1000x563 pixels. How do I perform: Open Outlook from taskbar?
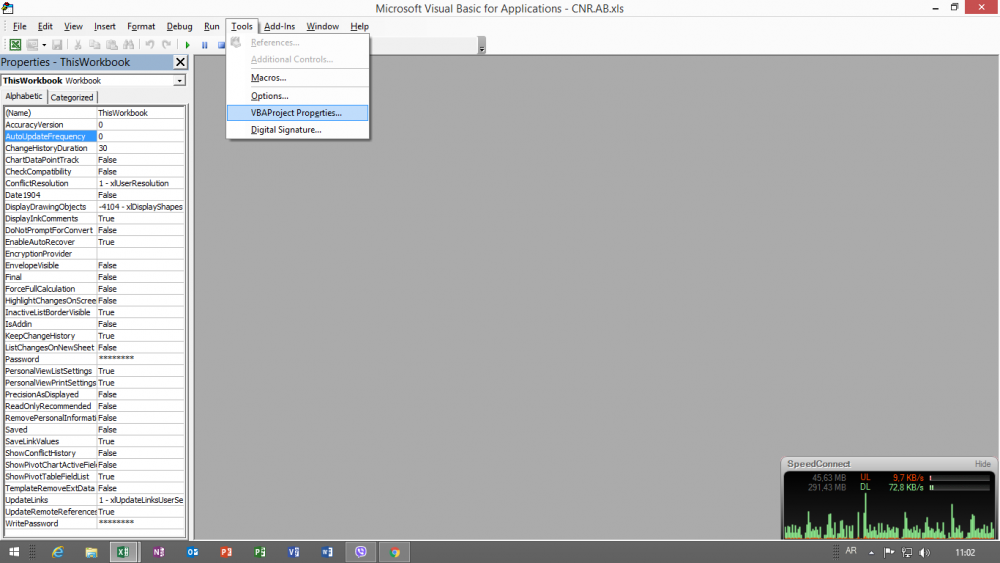[192, 552]
